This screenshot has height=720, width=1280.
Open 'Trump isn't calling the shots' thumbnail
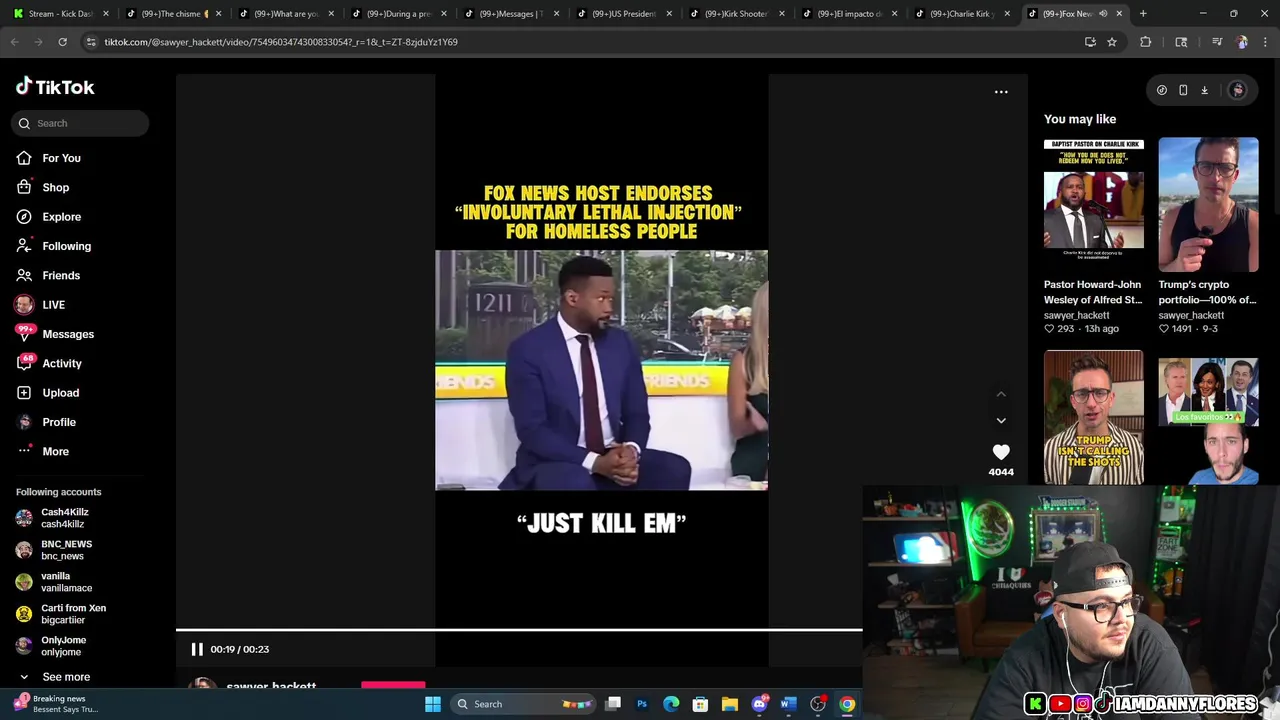pos(1094,417)
